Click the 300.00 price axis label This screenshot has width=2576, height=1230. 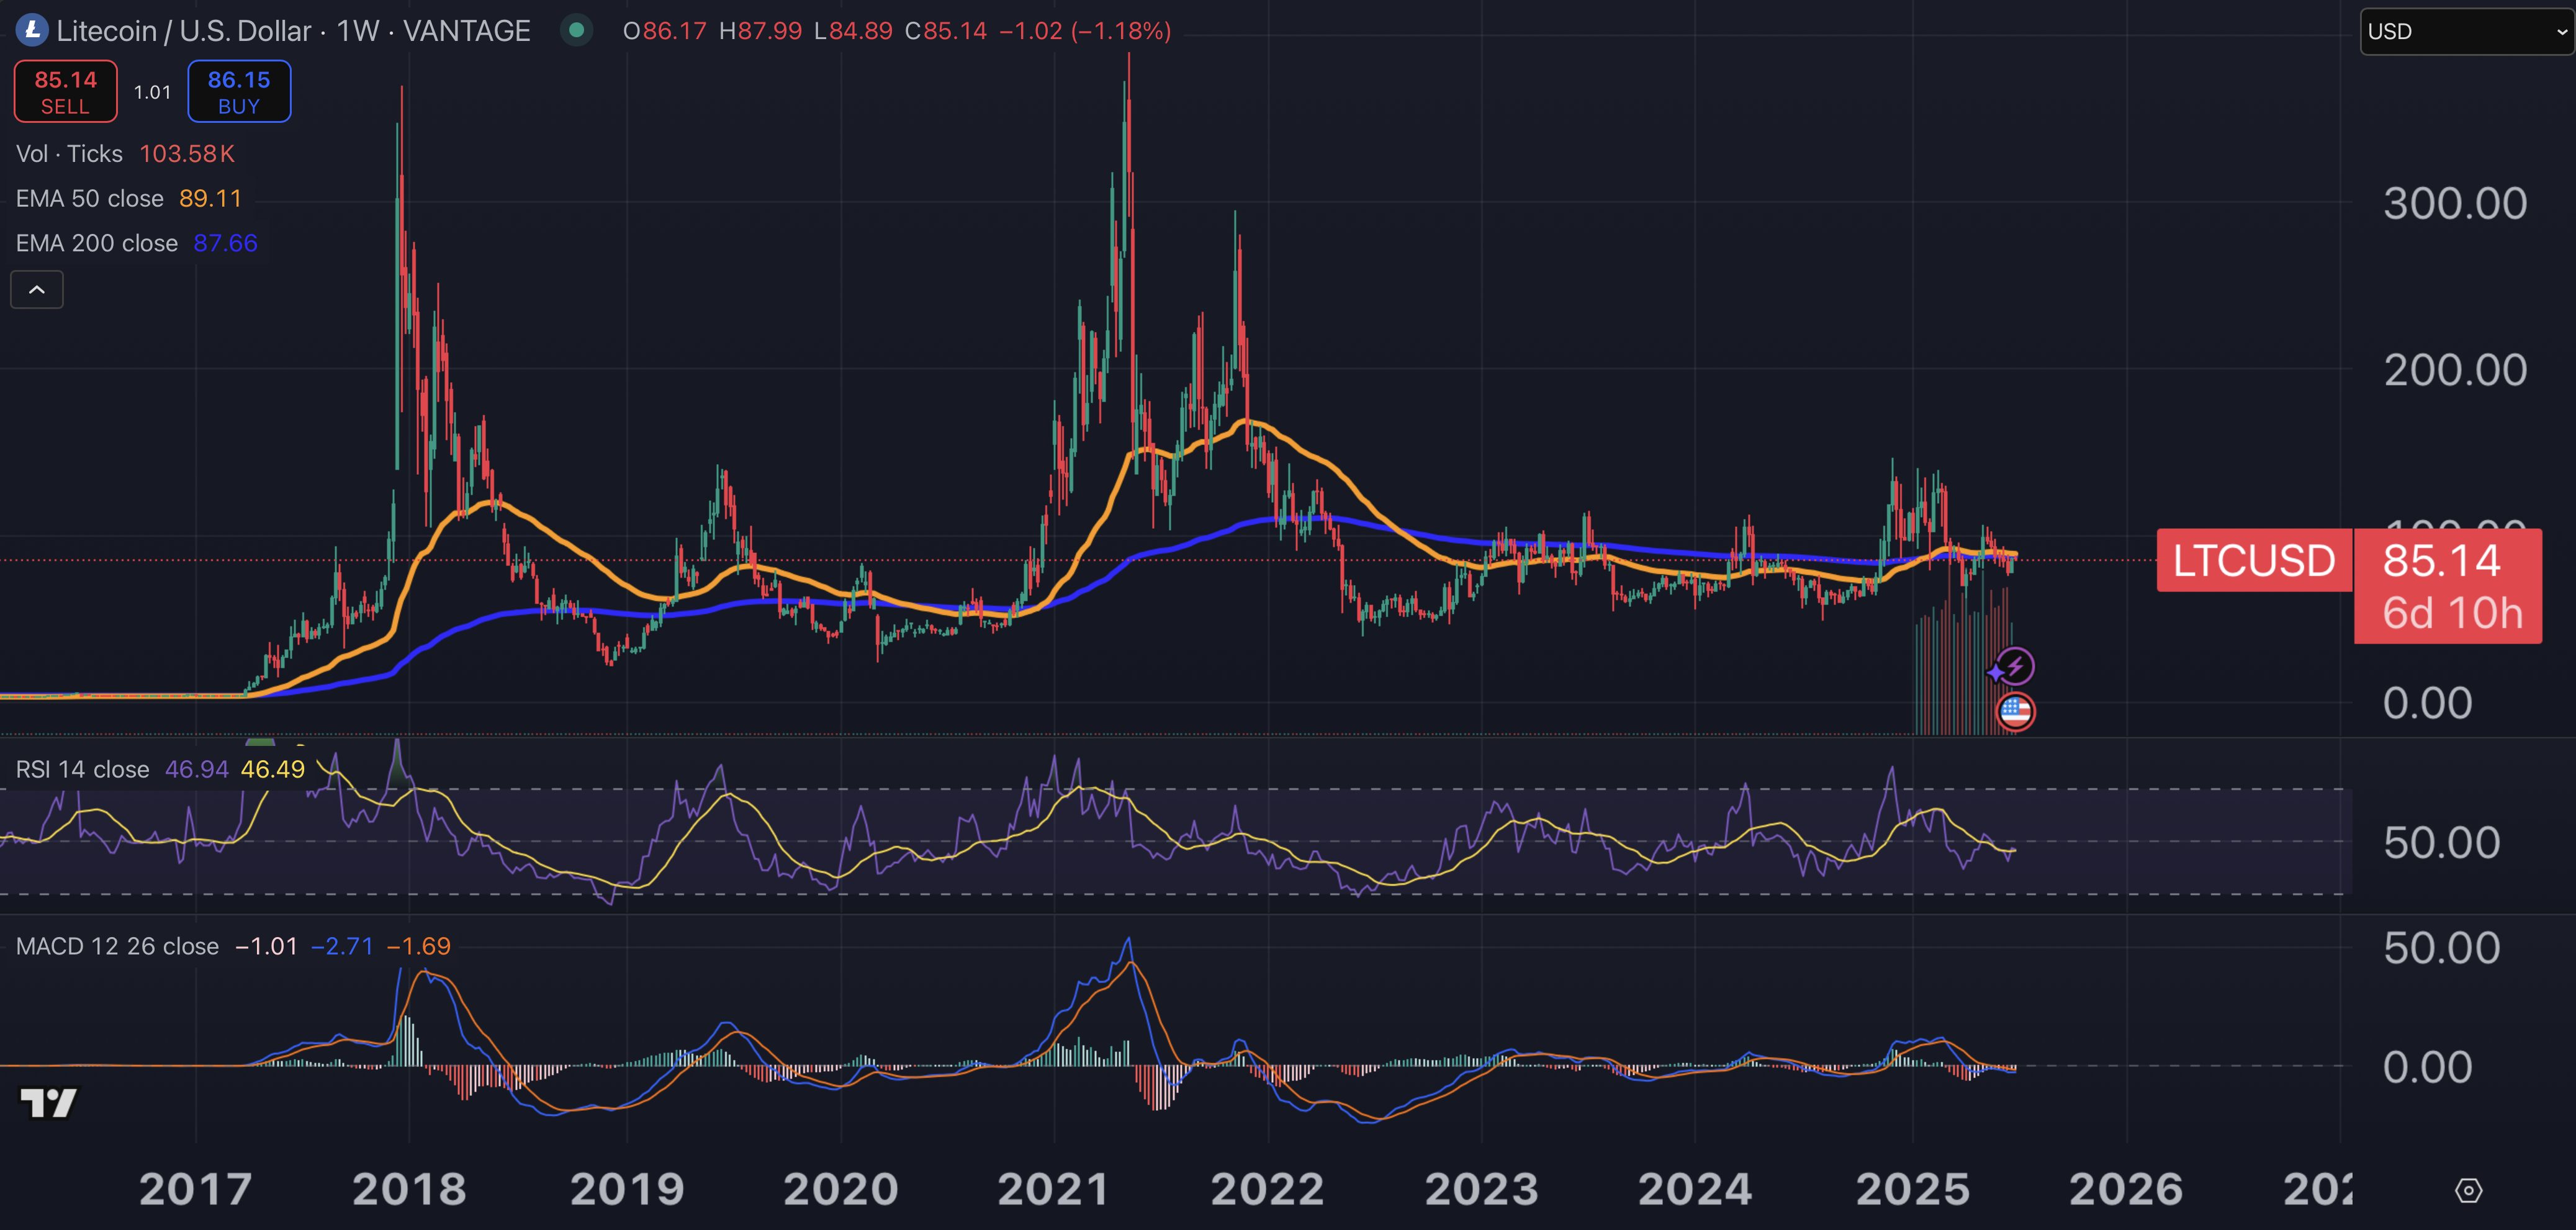(2455, 204)
